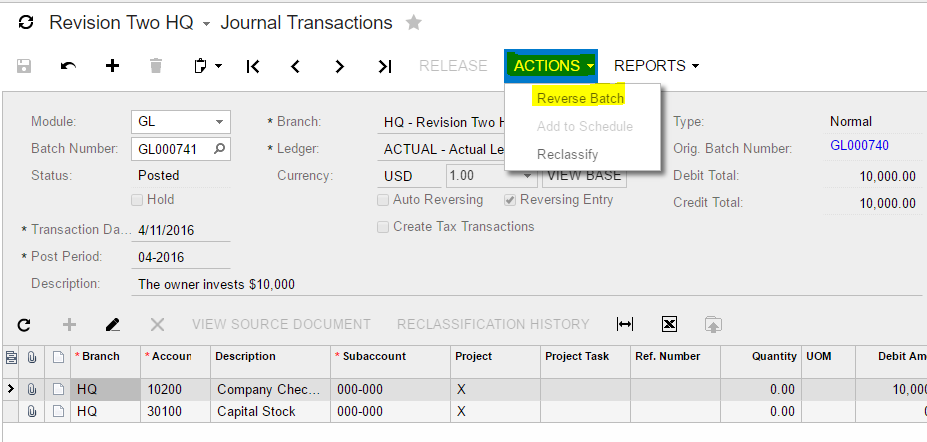Click VIEW SOURCE DOCUMENT button
The height and width of the screenshot is (442, 927).
coord(281,324)
